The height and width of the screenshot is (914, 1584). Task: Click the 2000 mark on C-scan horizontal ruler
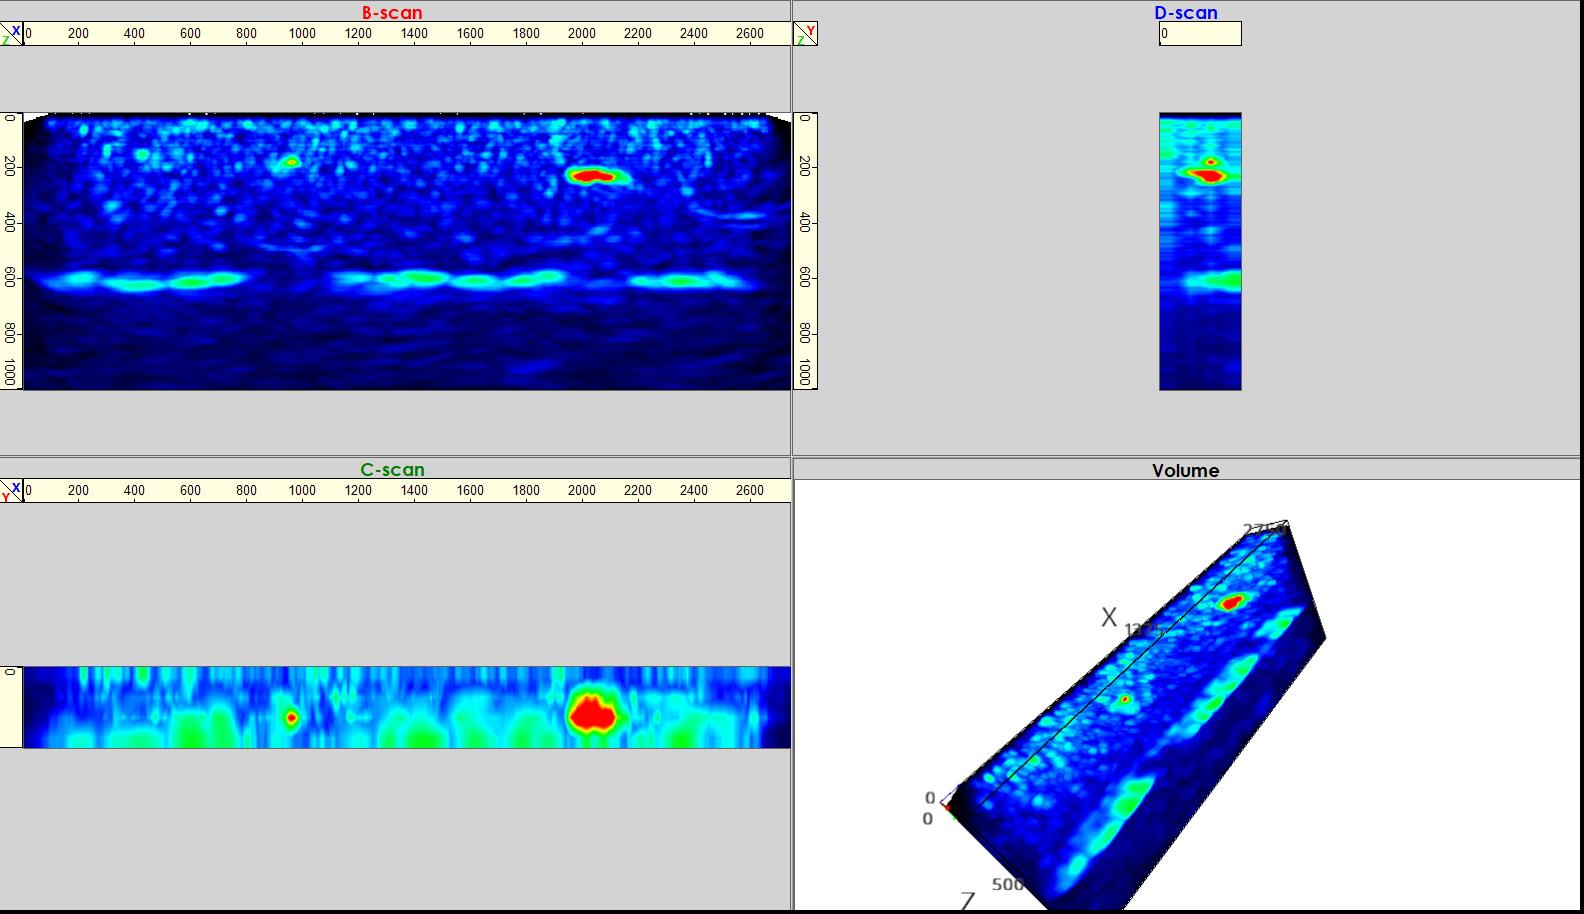pyautogui.click(x=582, y=491)
